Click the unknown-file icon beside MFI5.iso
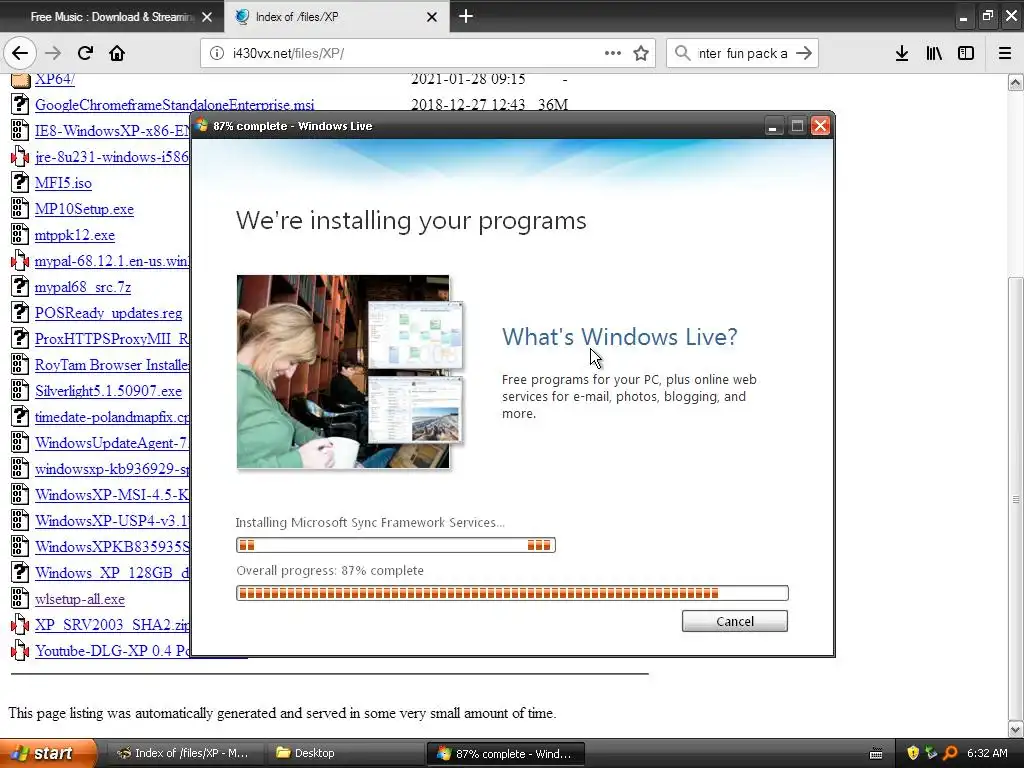 coord(20,182)
